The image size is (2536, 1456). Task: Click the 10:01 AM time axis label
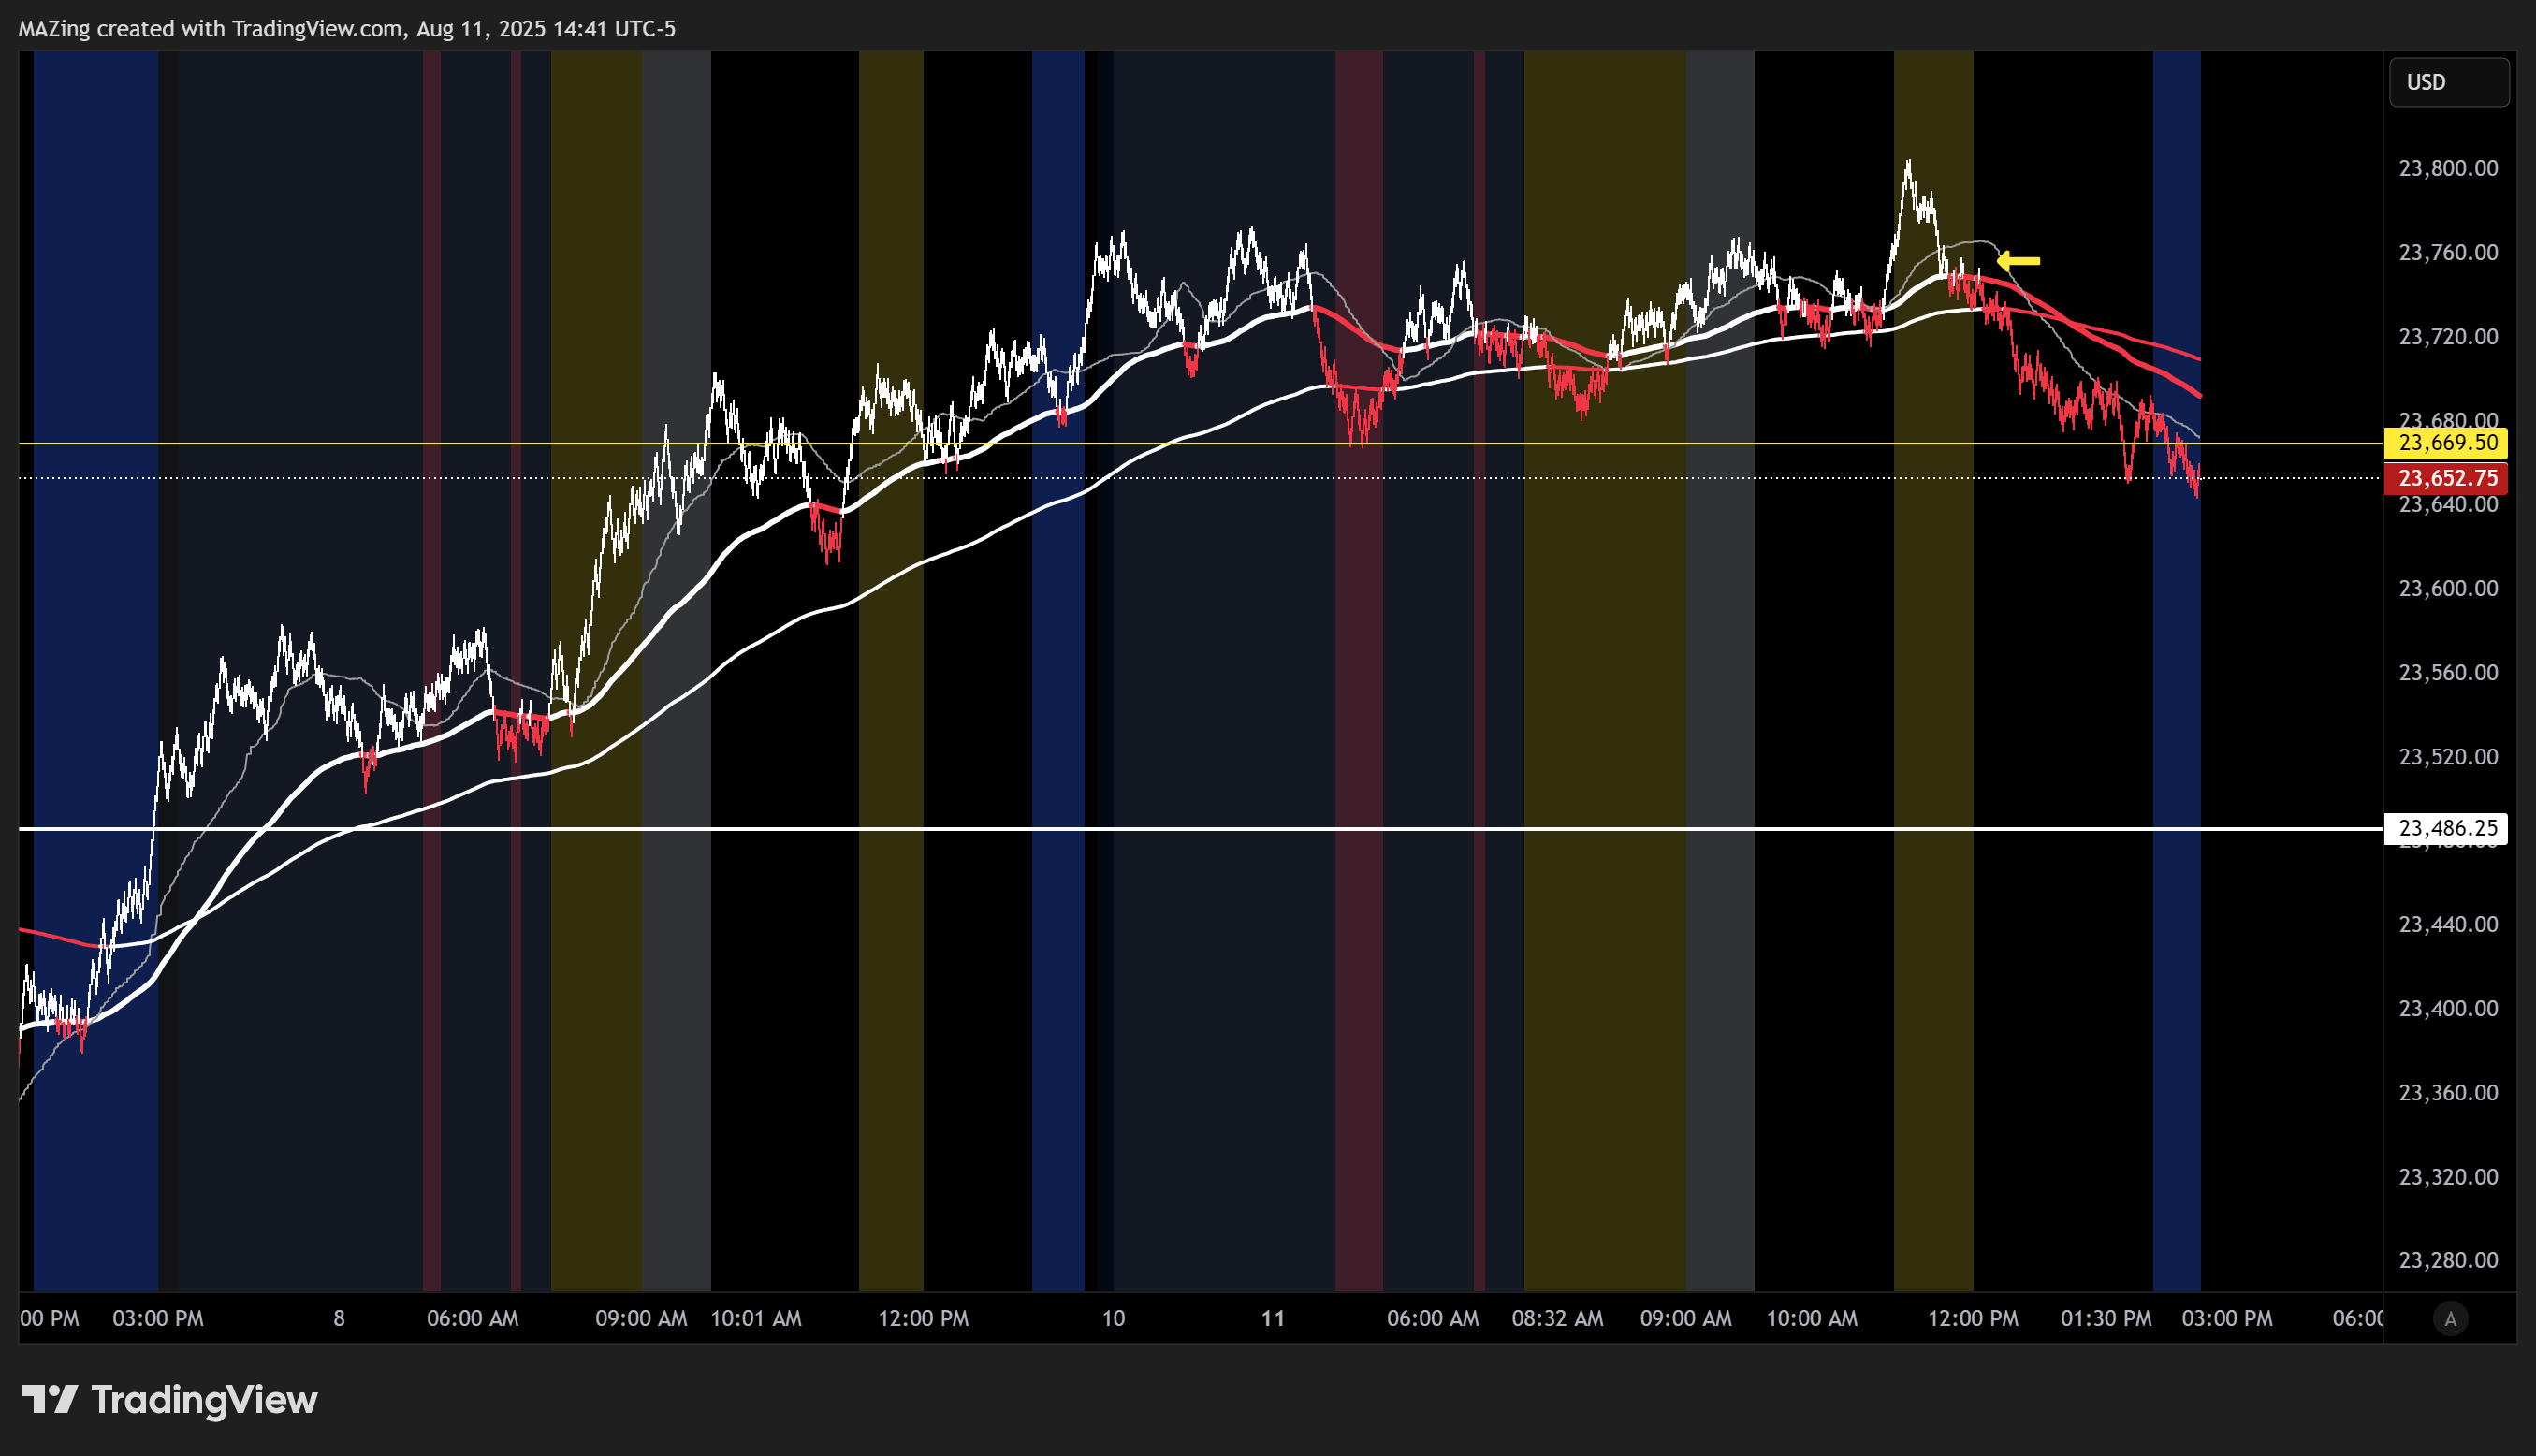(x=756, y=1318)
